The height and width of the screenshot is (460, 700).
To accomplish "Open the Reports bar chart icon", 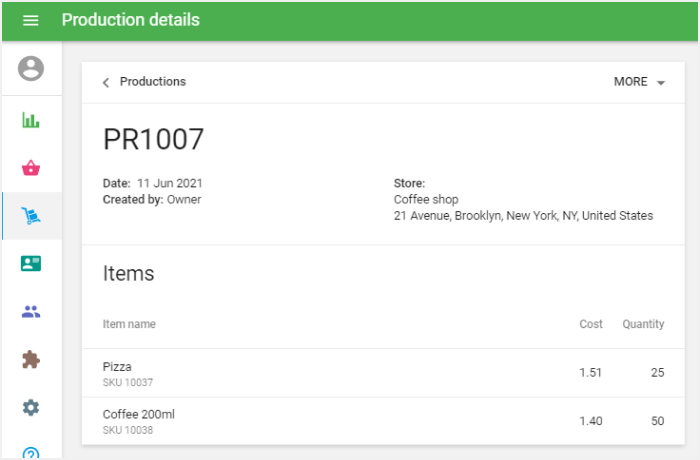I will tap(31, 120).
